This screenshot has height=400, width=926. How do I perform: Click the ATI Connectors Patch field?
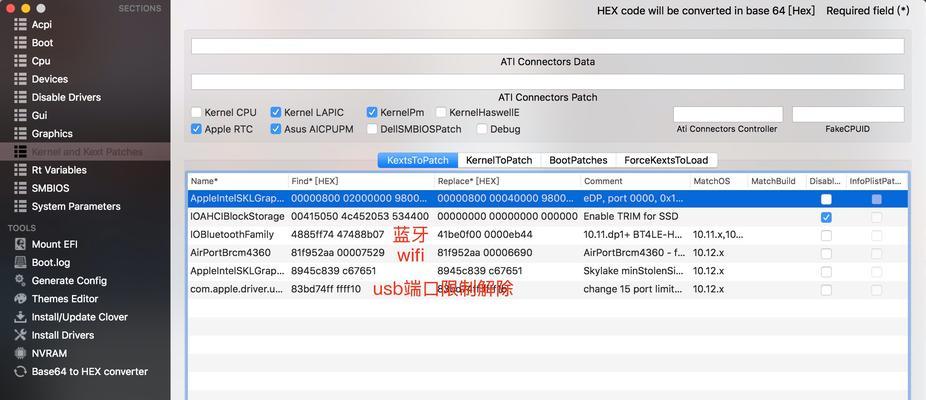point(547,82)
